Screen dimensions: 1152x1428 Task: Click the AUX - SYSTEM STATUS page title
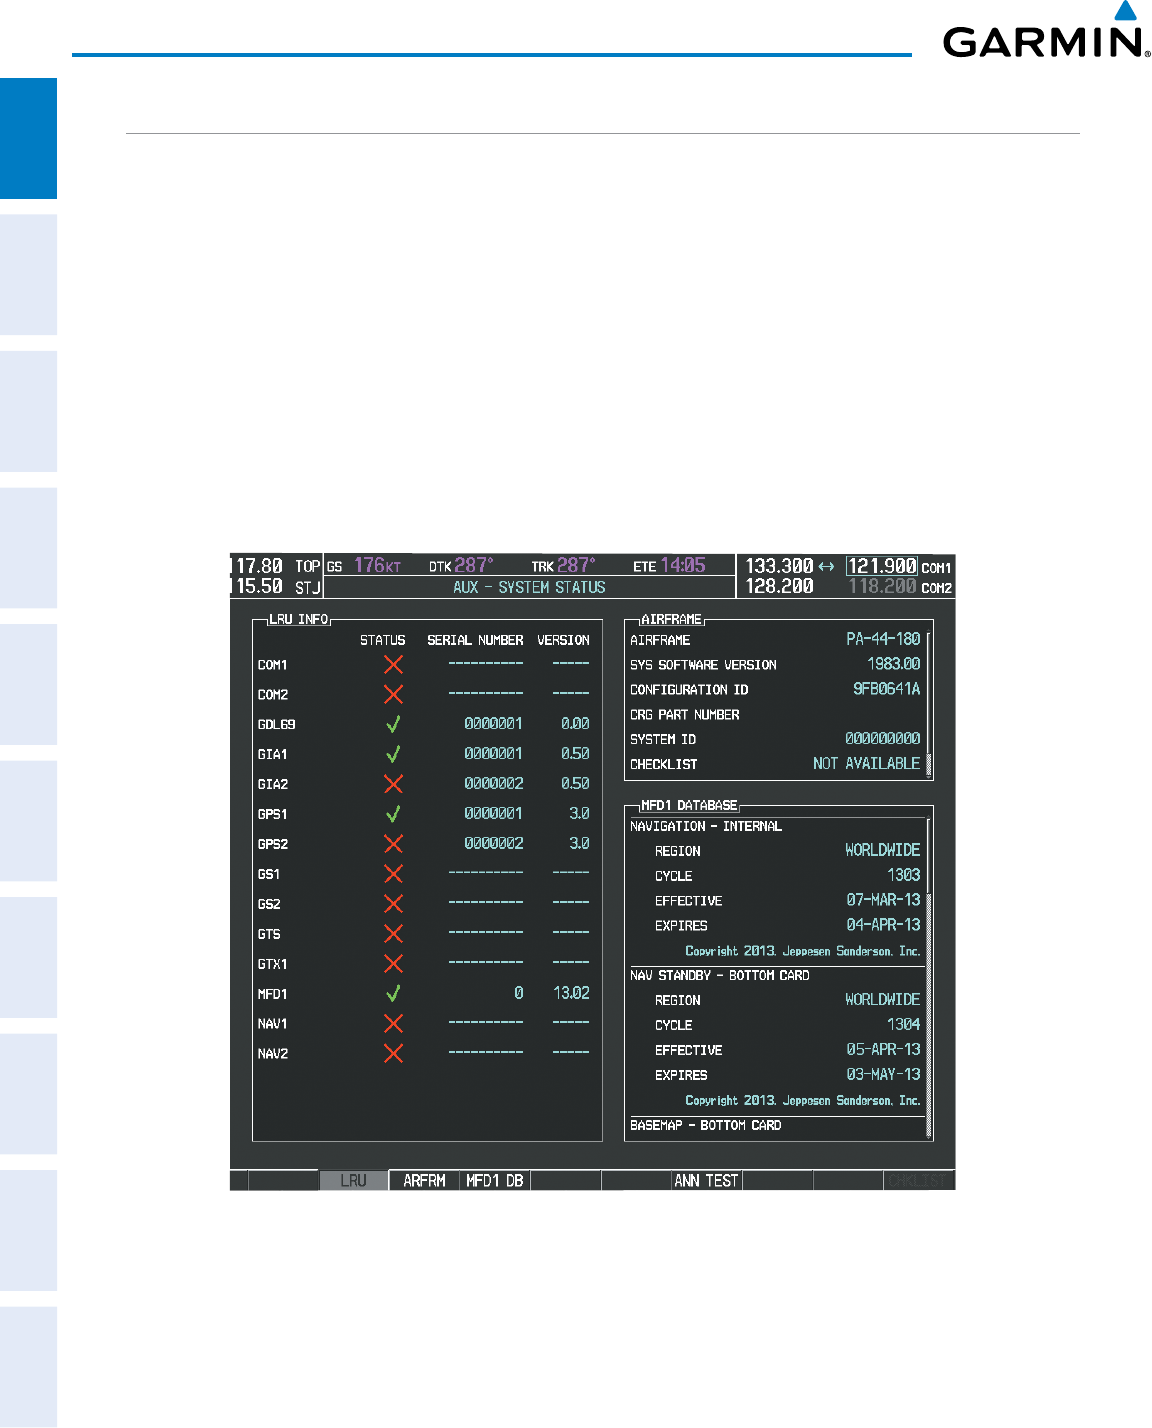coord(529,588)
